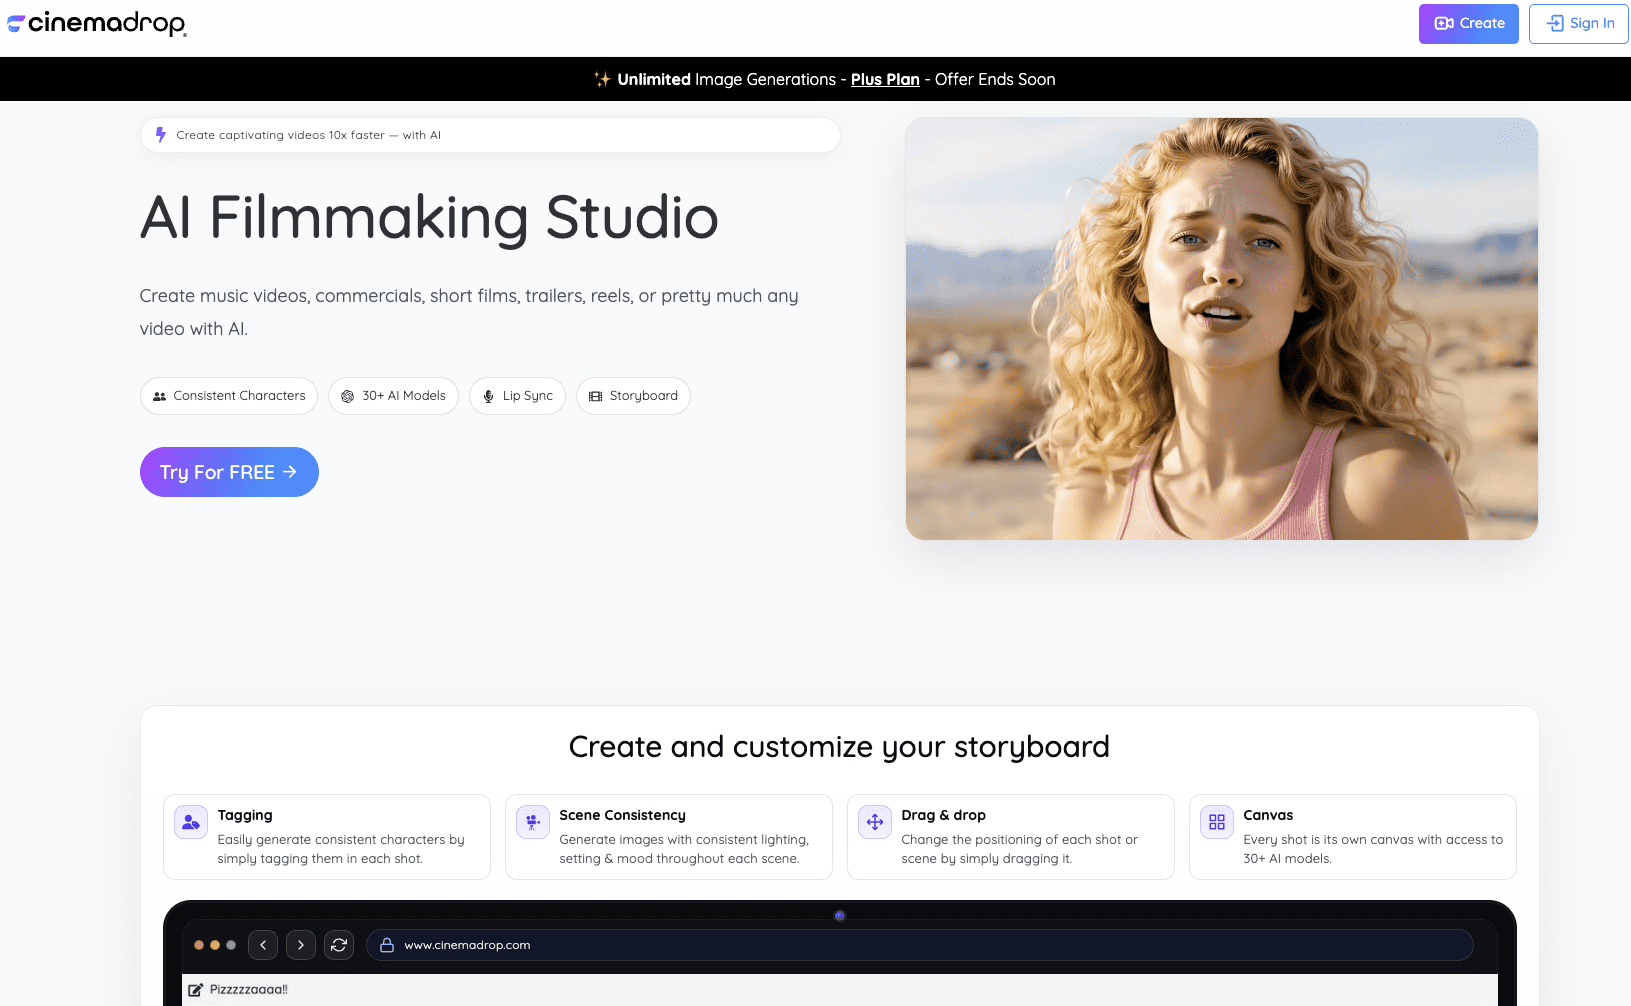This screenshot has height=1006, width=1631.
Task: Click the cinemadrop logo
Action: [97, 23]
